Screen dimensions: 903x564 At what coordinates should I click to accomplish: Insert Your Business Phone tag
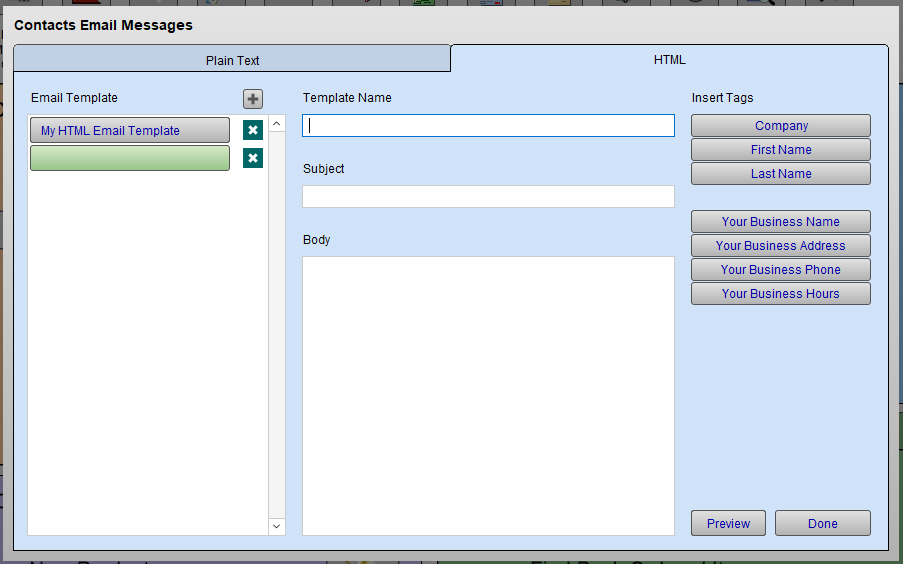780,270
